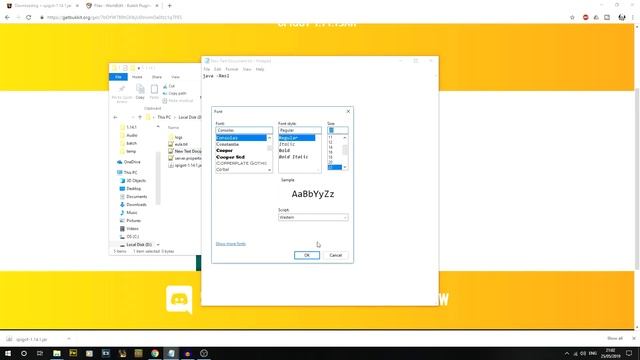Screen dimensions: 640x360
Task: Click size list scroll-down arrow
Action: pos(345,167)
